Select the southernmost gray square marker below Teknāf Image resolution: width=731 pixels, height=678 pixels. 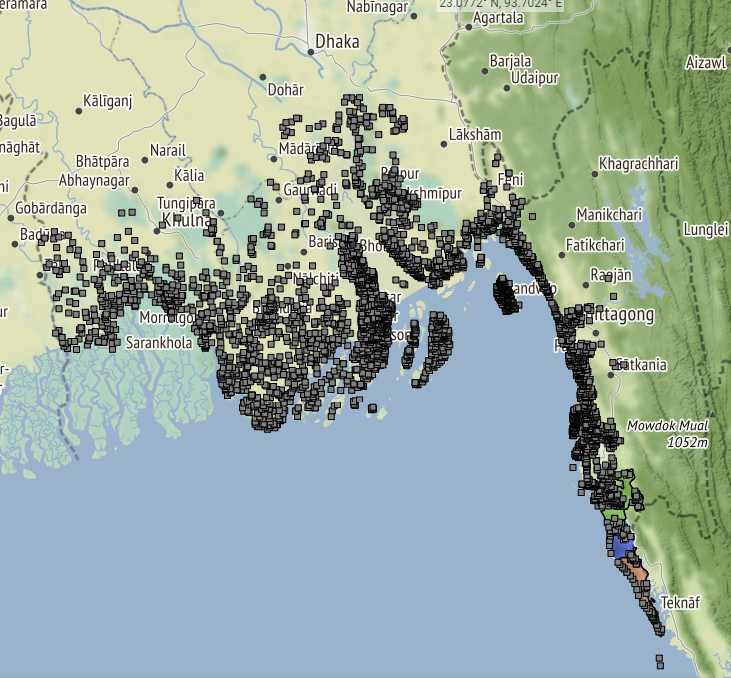pos(660,663)
